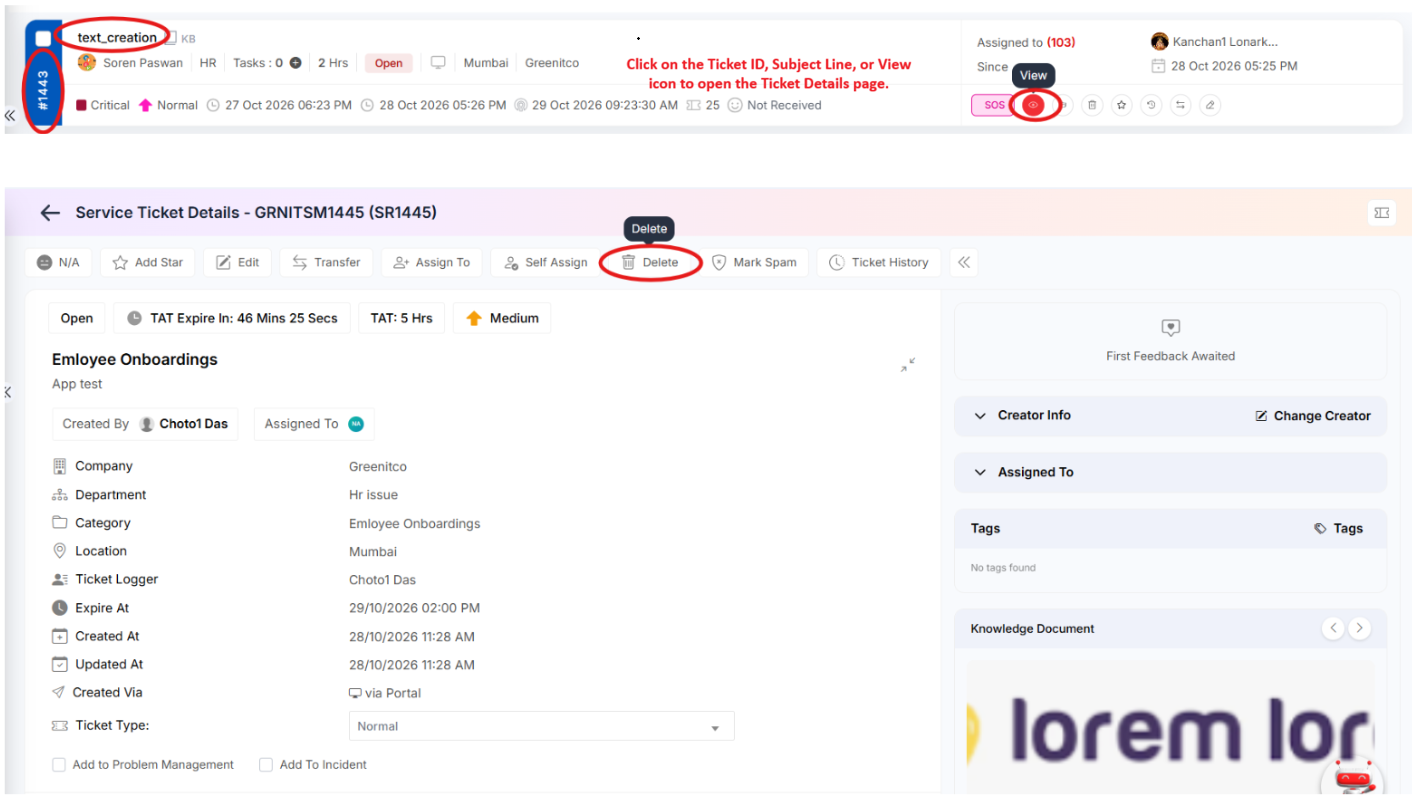1412x801 pixels.
Task: Open Ticket History
Action: point(879,262)
